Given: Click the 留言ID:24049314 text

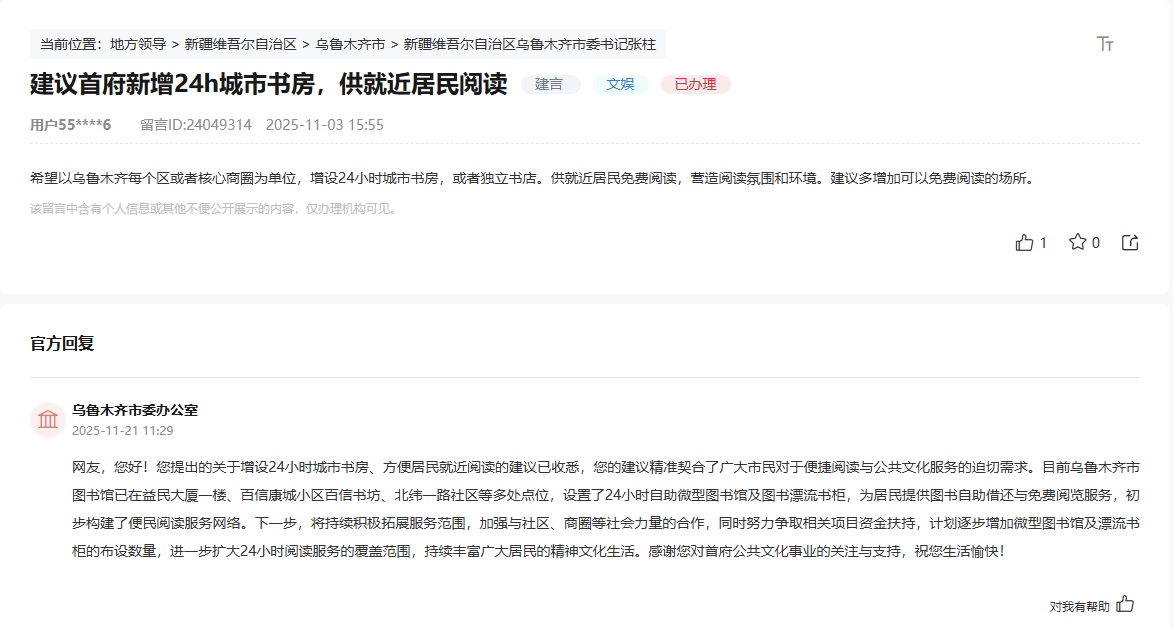Looking at the screenshot, I should [195, 125].
